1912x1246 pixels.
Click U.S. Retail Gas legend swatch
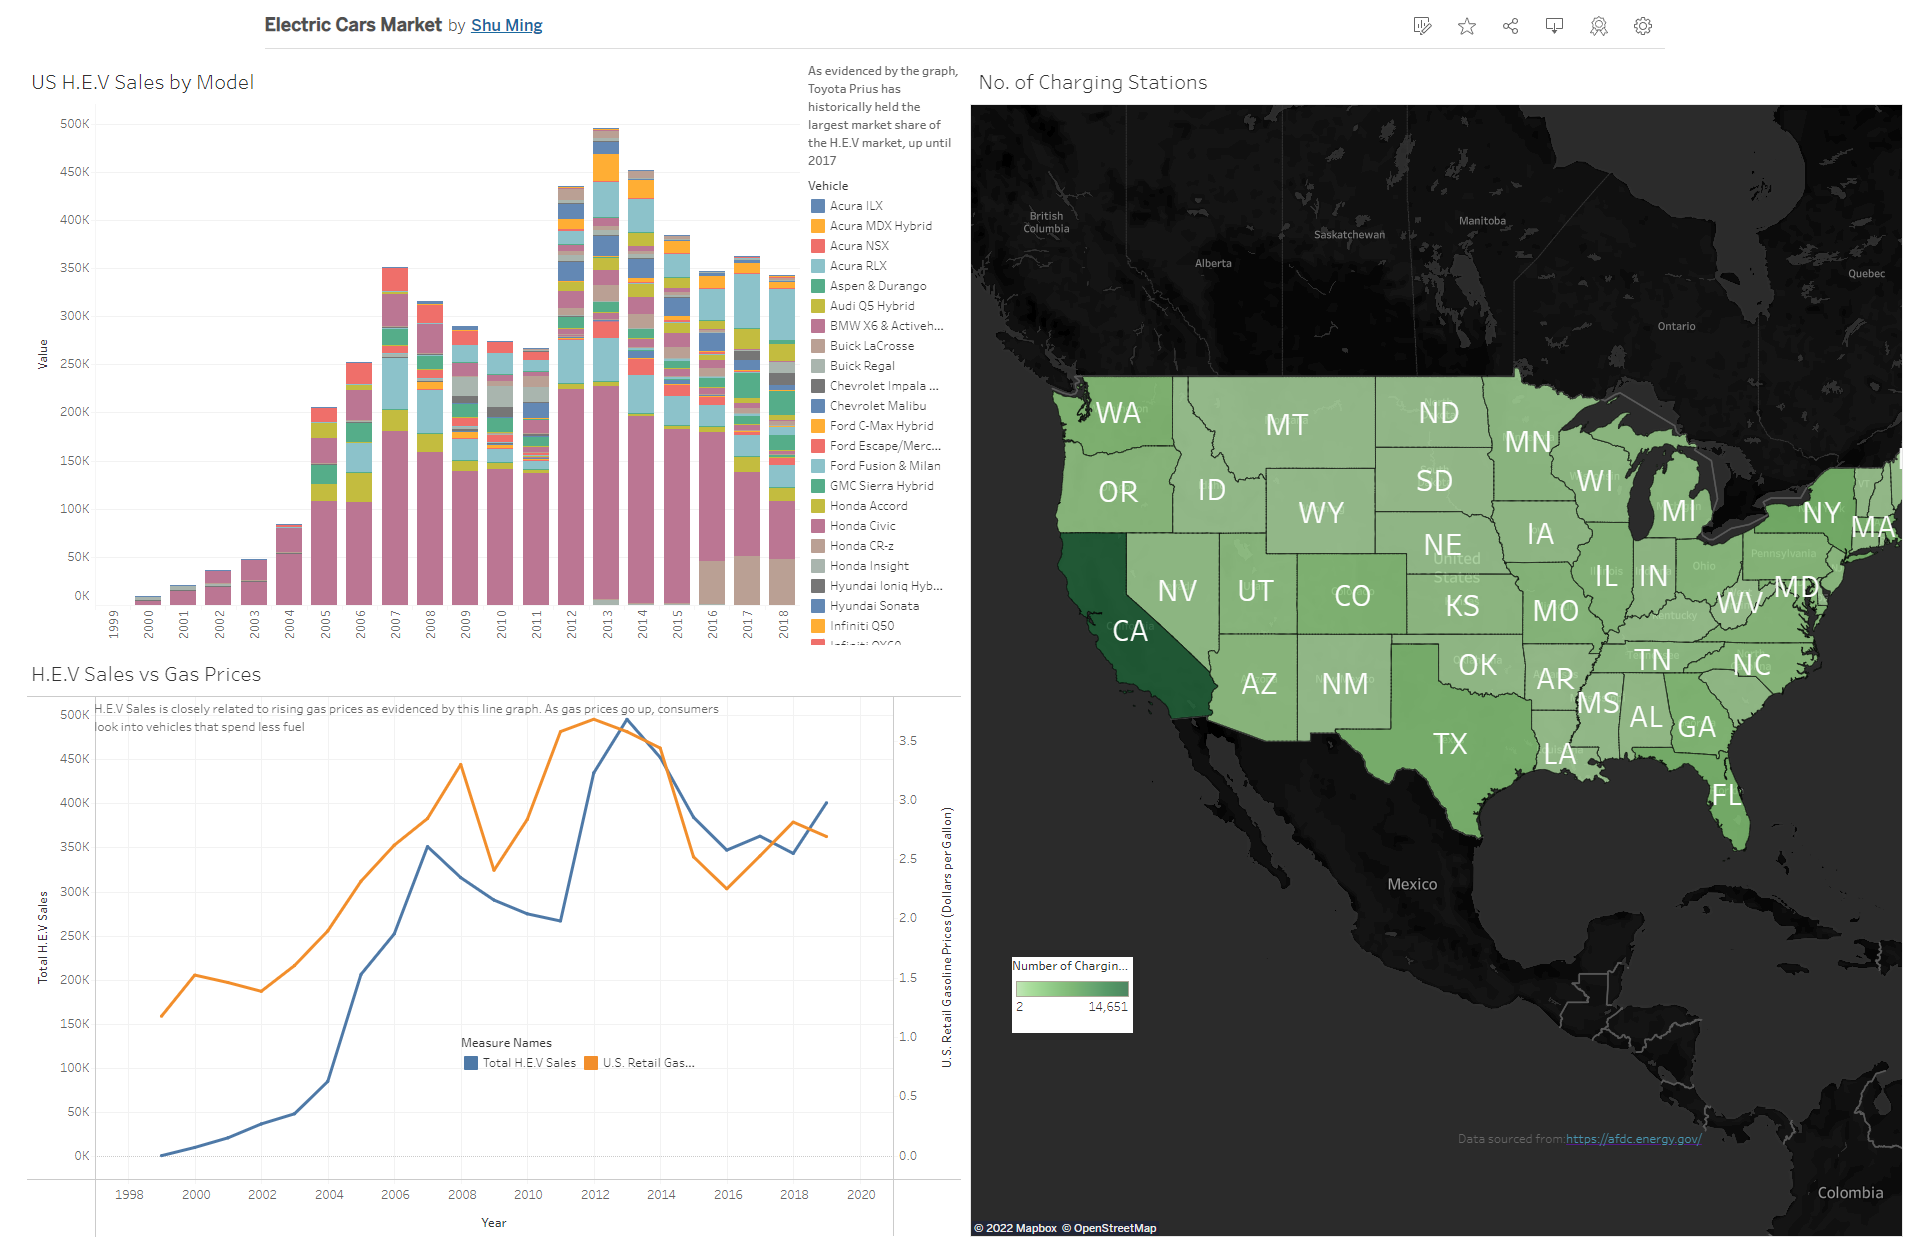coord(591,1063)
